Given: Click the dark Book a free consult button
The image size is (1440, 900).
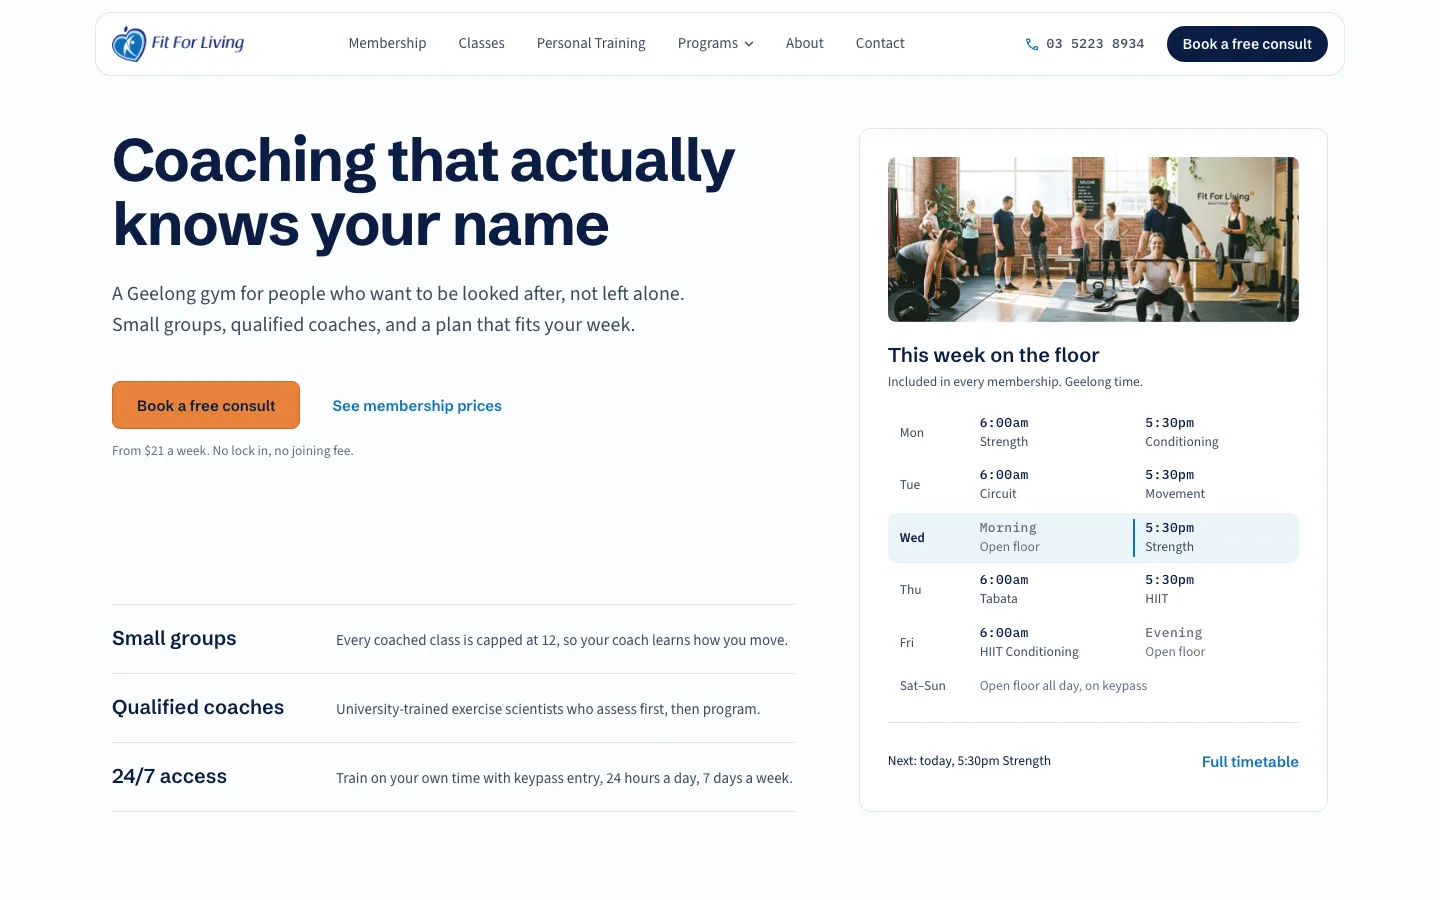Looking at the screenshot, I should pos(1247,44).
